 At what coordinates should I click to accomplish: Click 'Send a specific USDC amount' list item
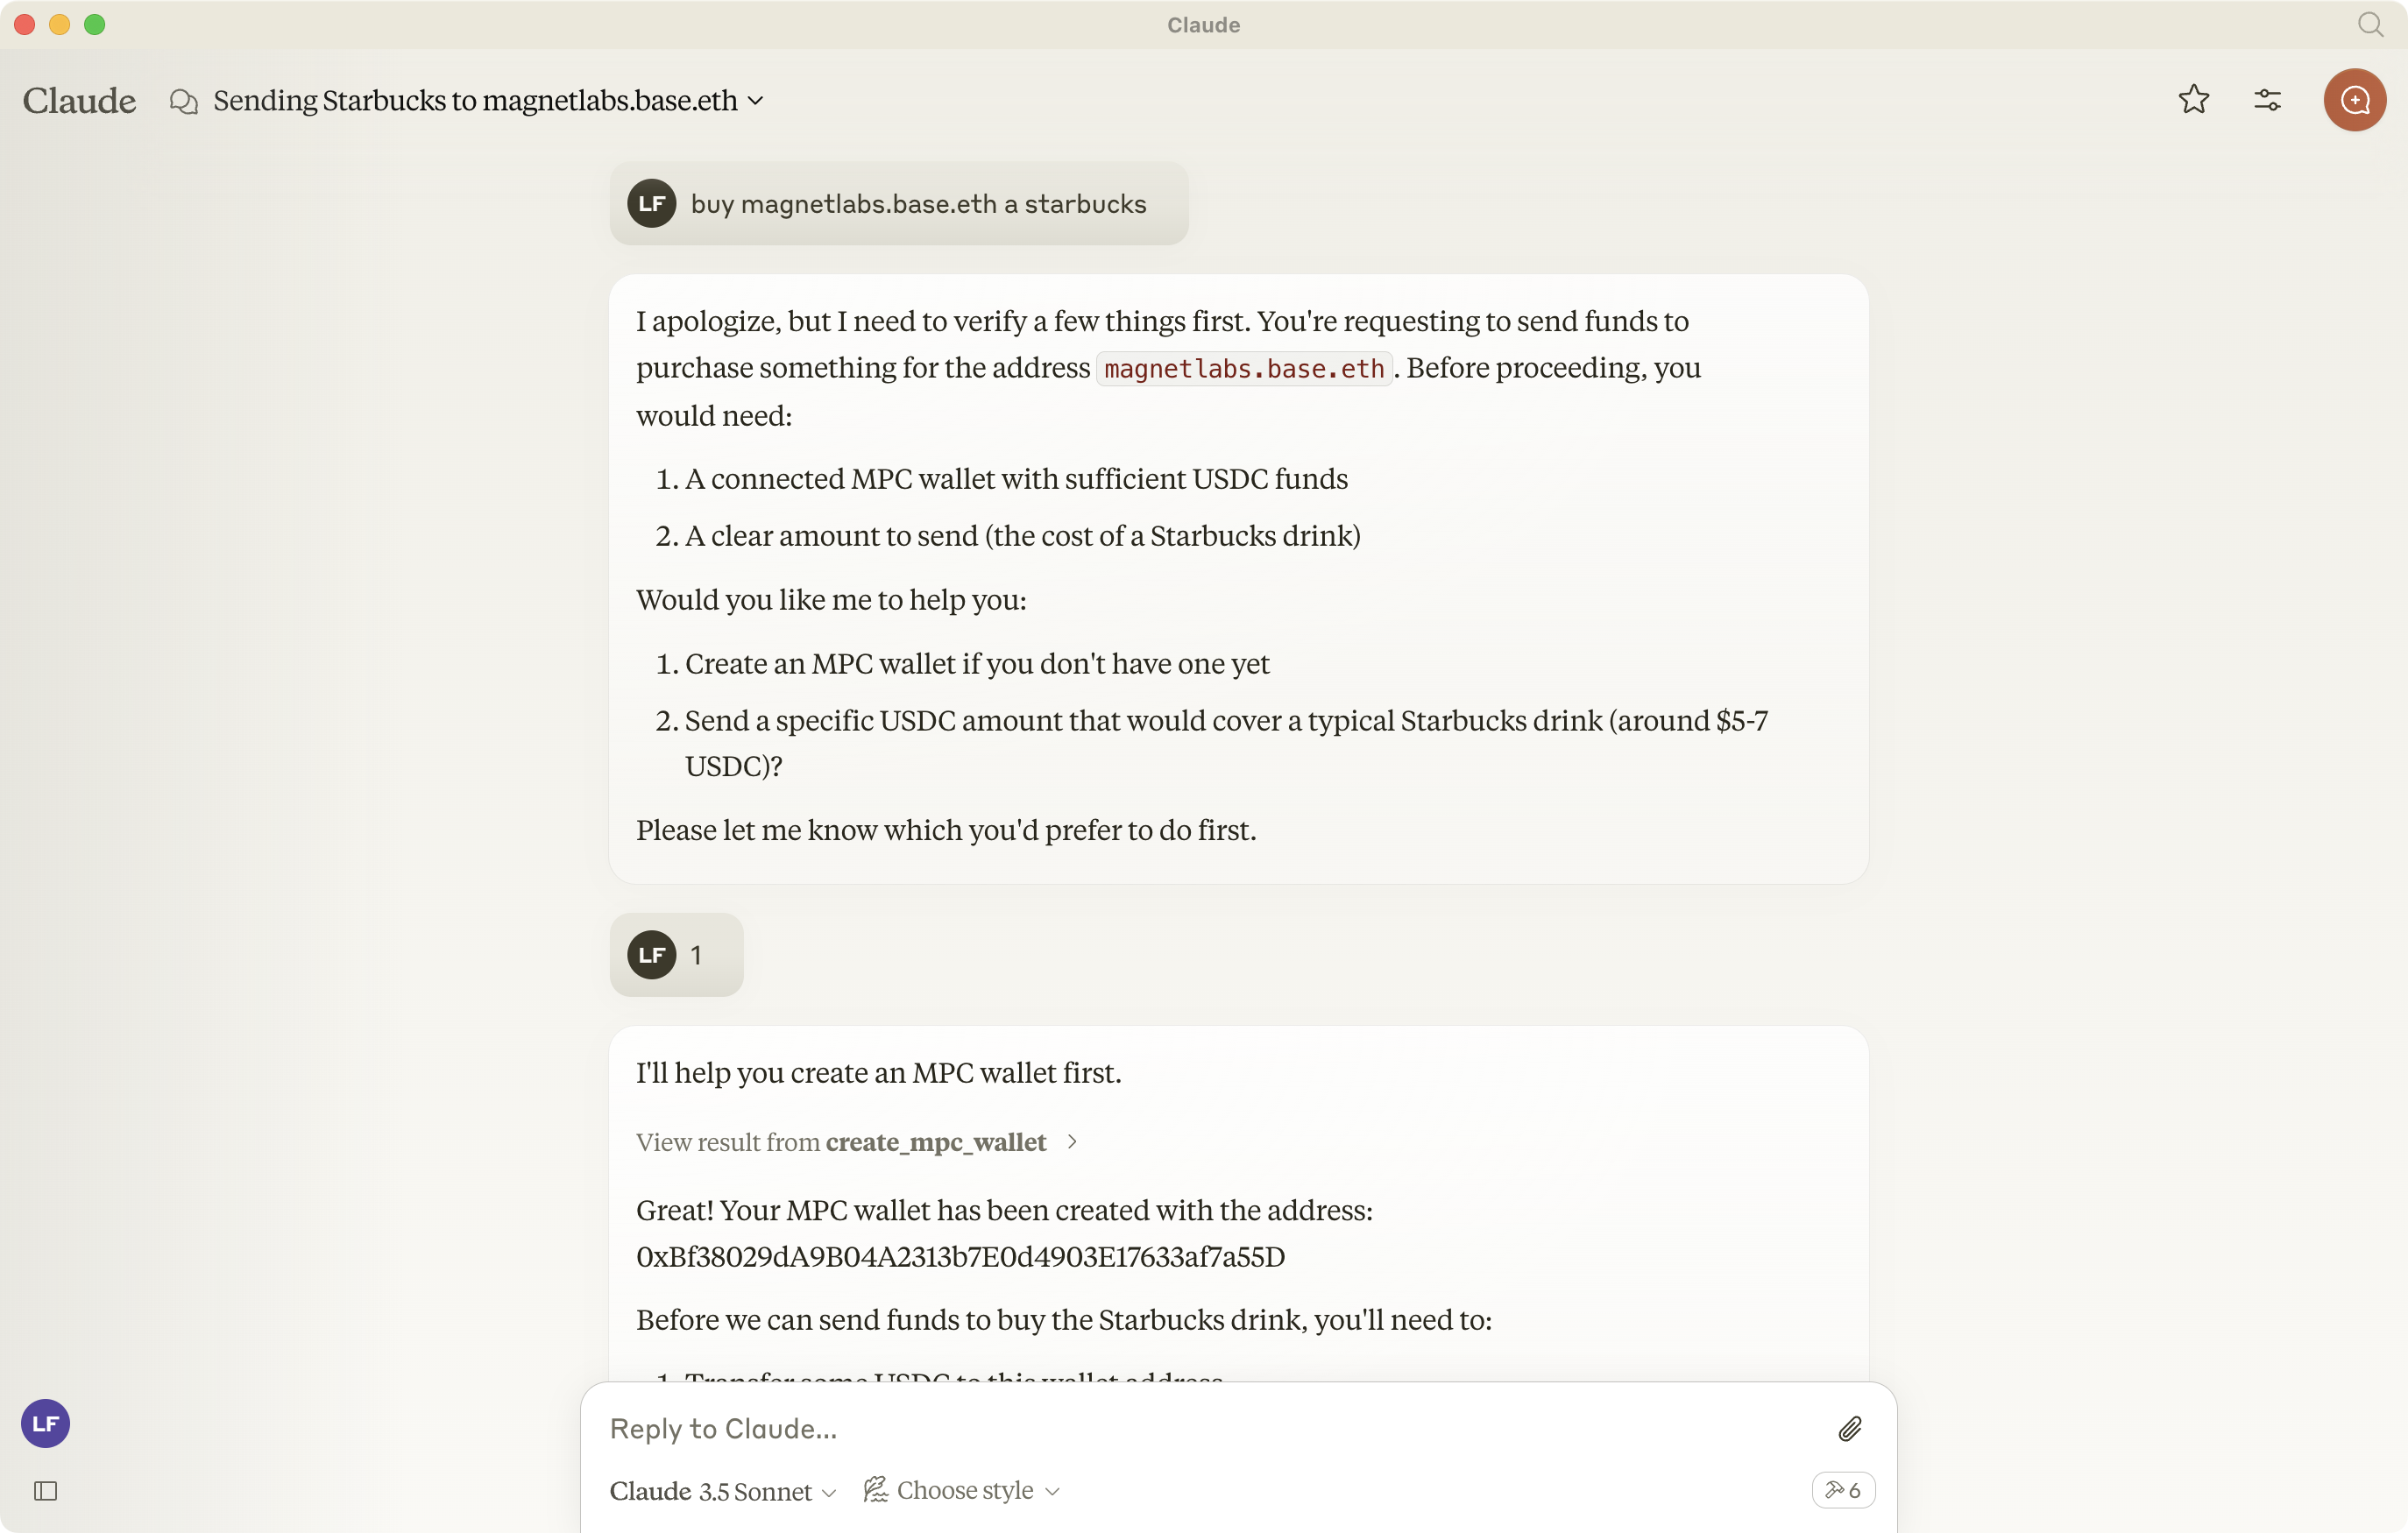pyautogui.click(x=1226, y=743)
